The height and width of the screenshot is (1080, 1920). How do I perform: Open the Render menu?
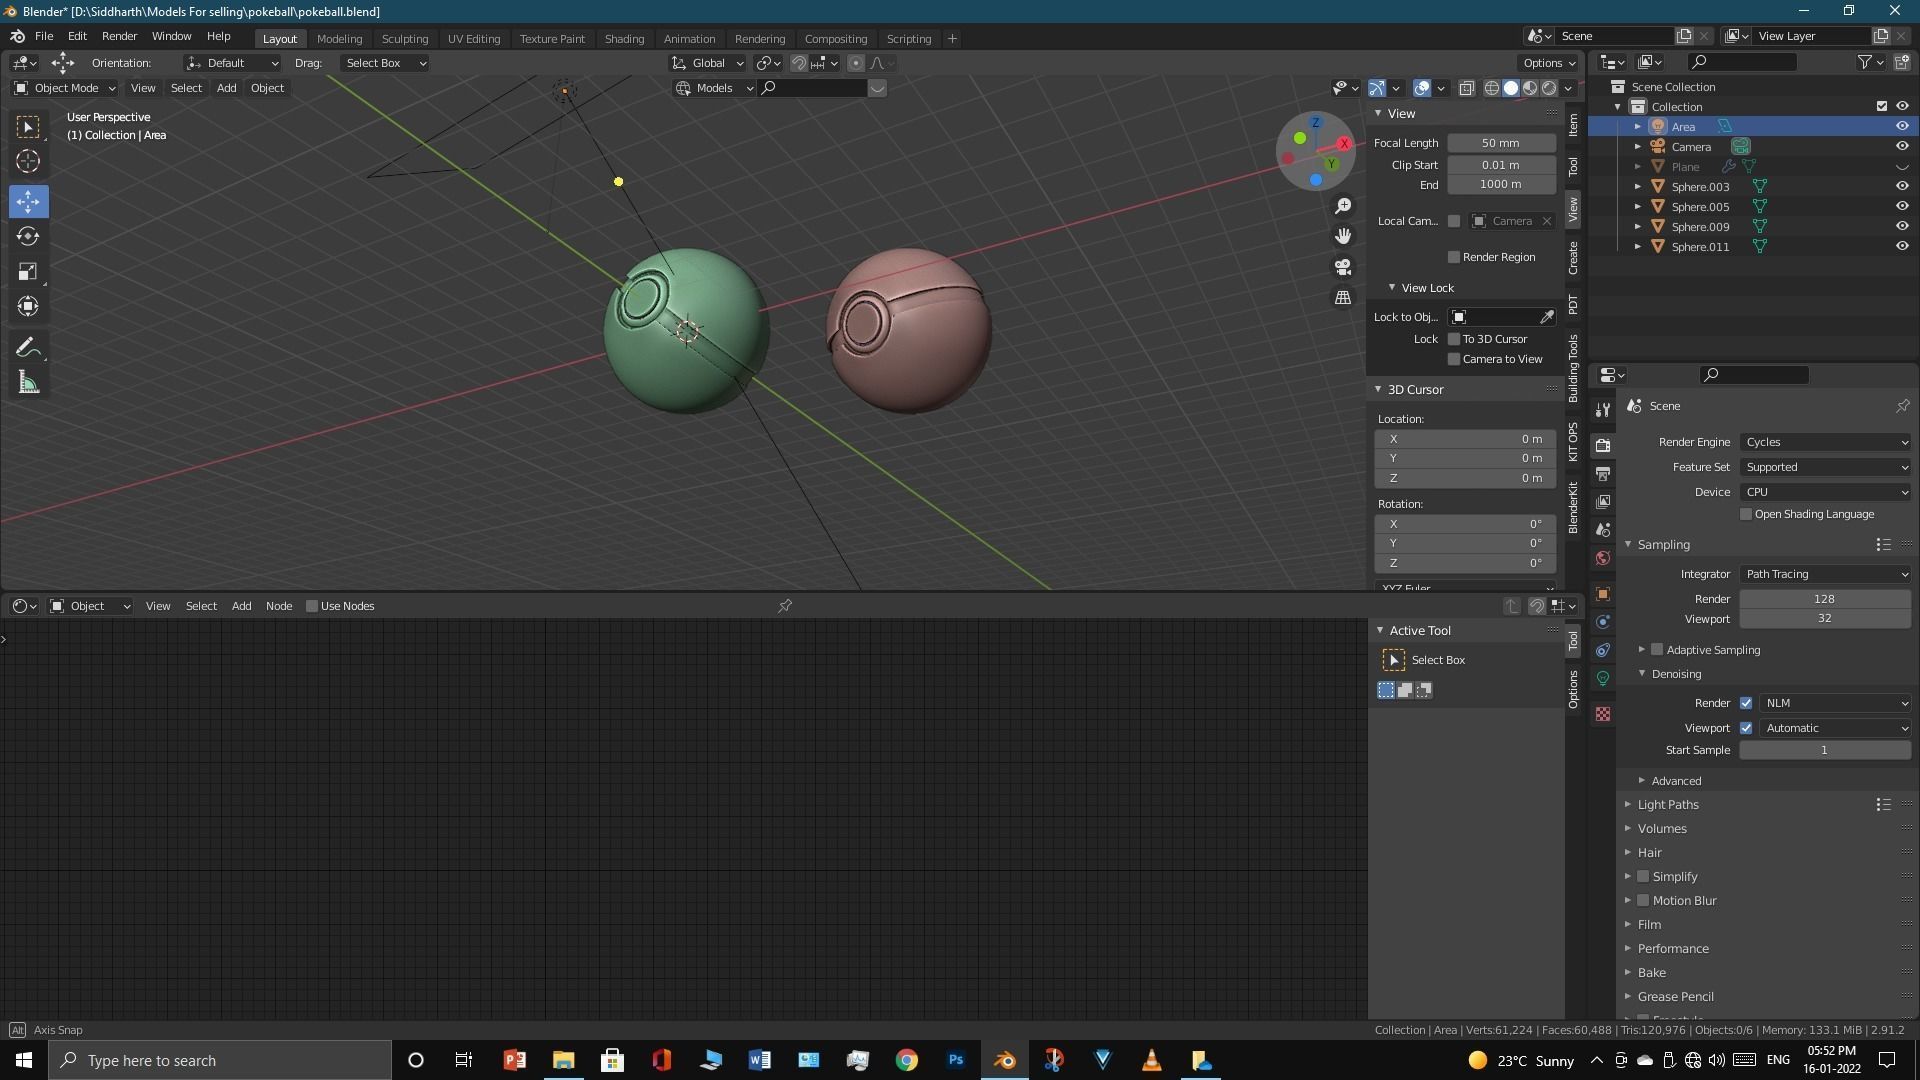coord(119,36)
